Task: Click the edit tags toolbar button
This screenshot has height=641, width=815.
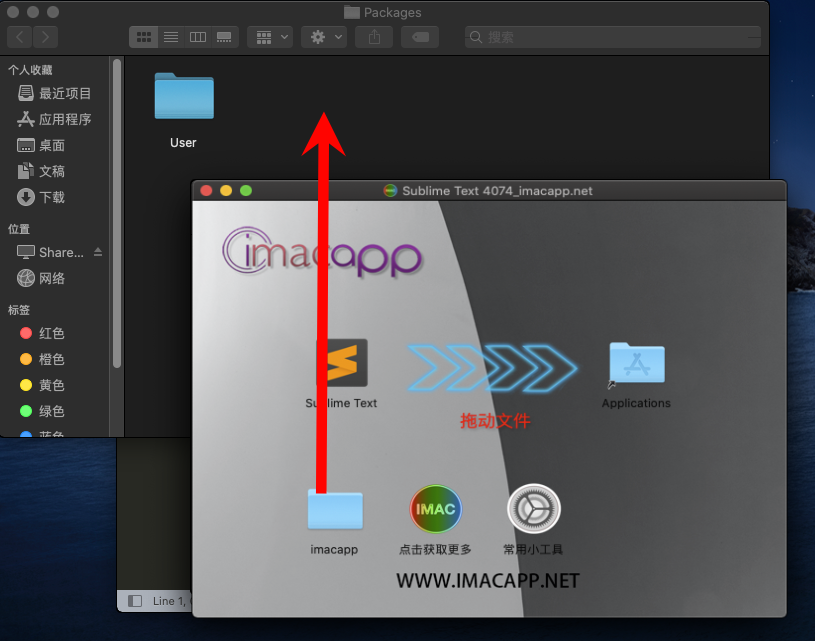Action: coord(420,37)
